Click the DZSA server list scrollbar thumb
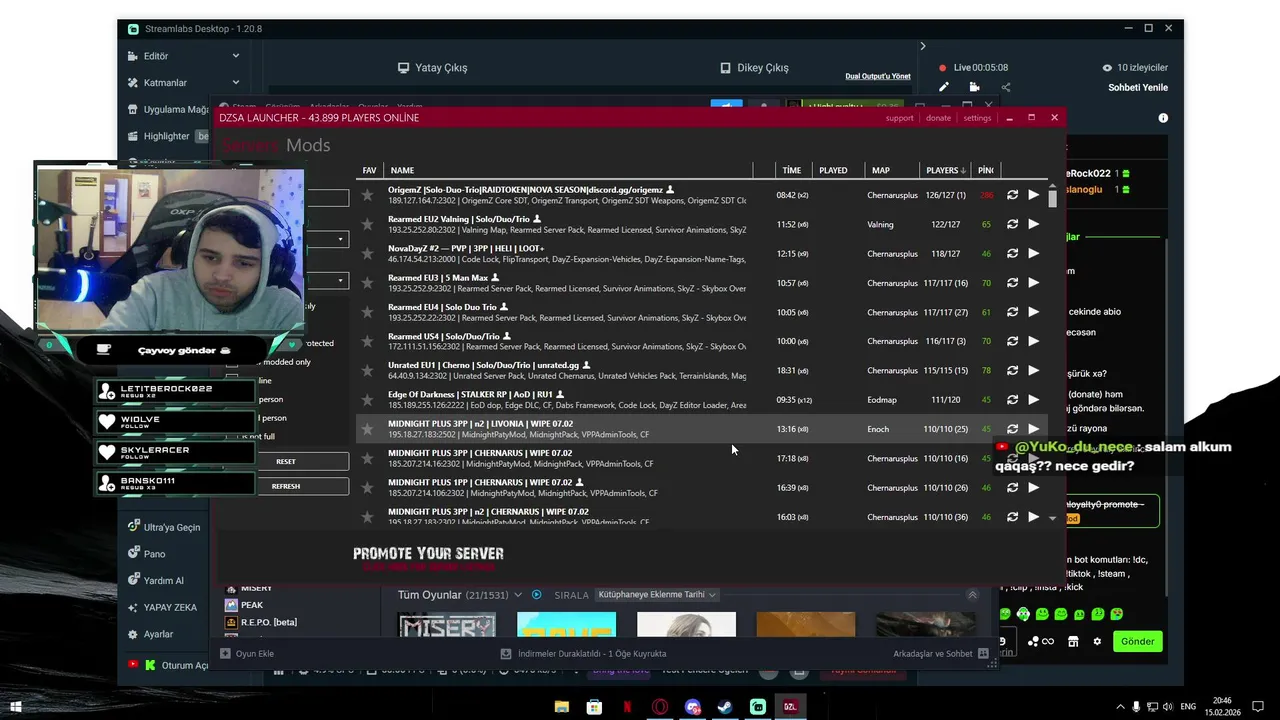The image size is (1280, 720). (x=1053, y=198)
